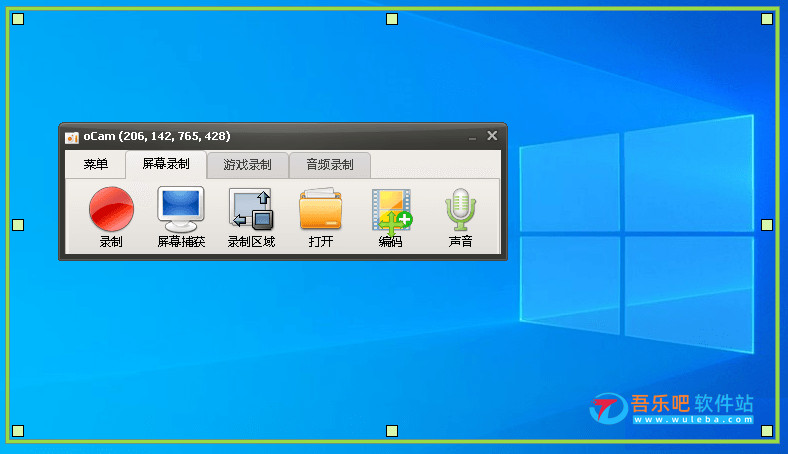Click the bottom-center resize handle of capture frame
788x454 pixels.
tap(392, 432)
